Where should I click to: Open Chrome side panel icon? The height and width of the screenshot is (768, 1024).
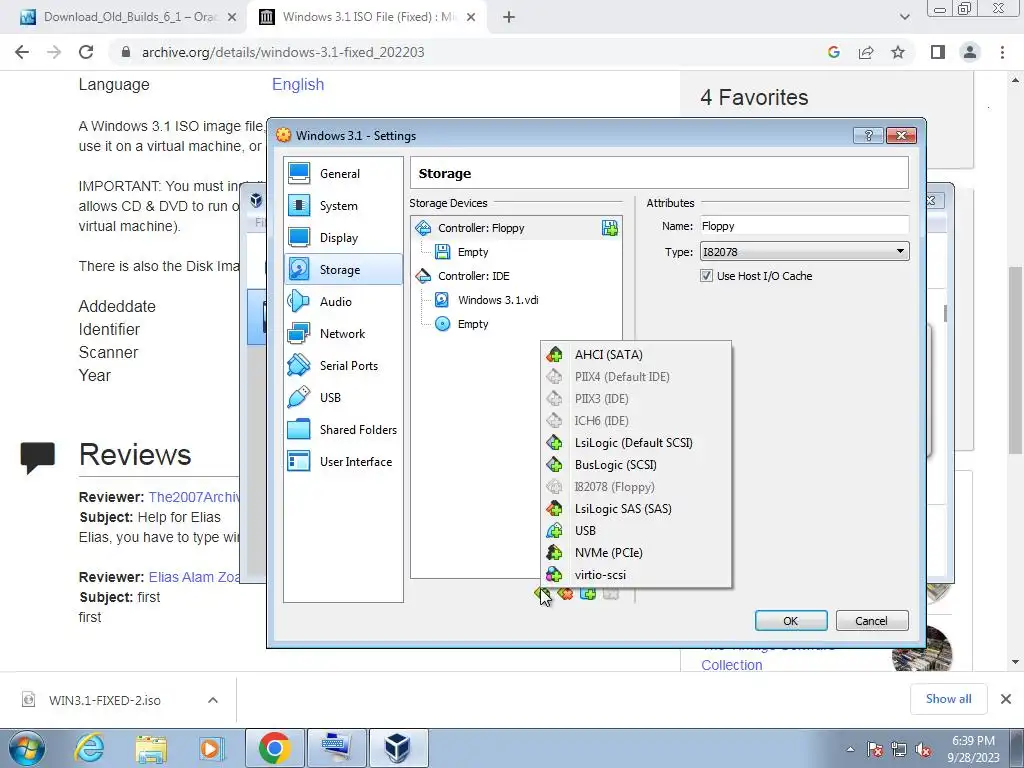938,52
